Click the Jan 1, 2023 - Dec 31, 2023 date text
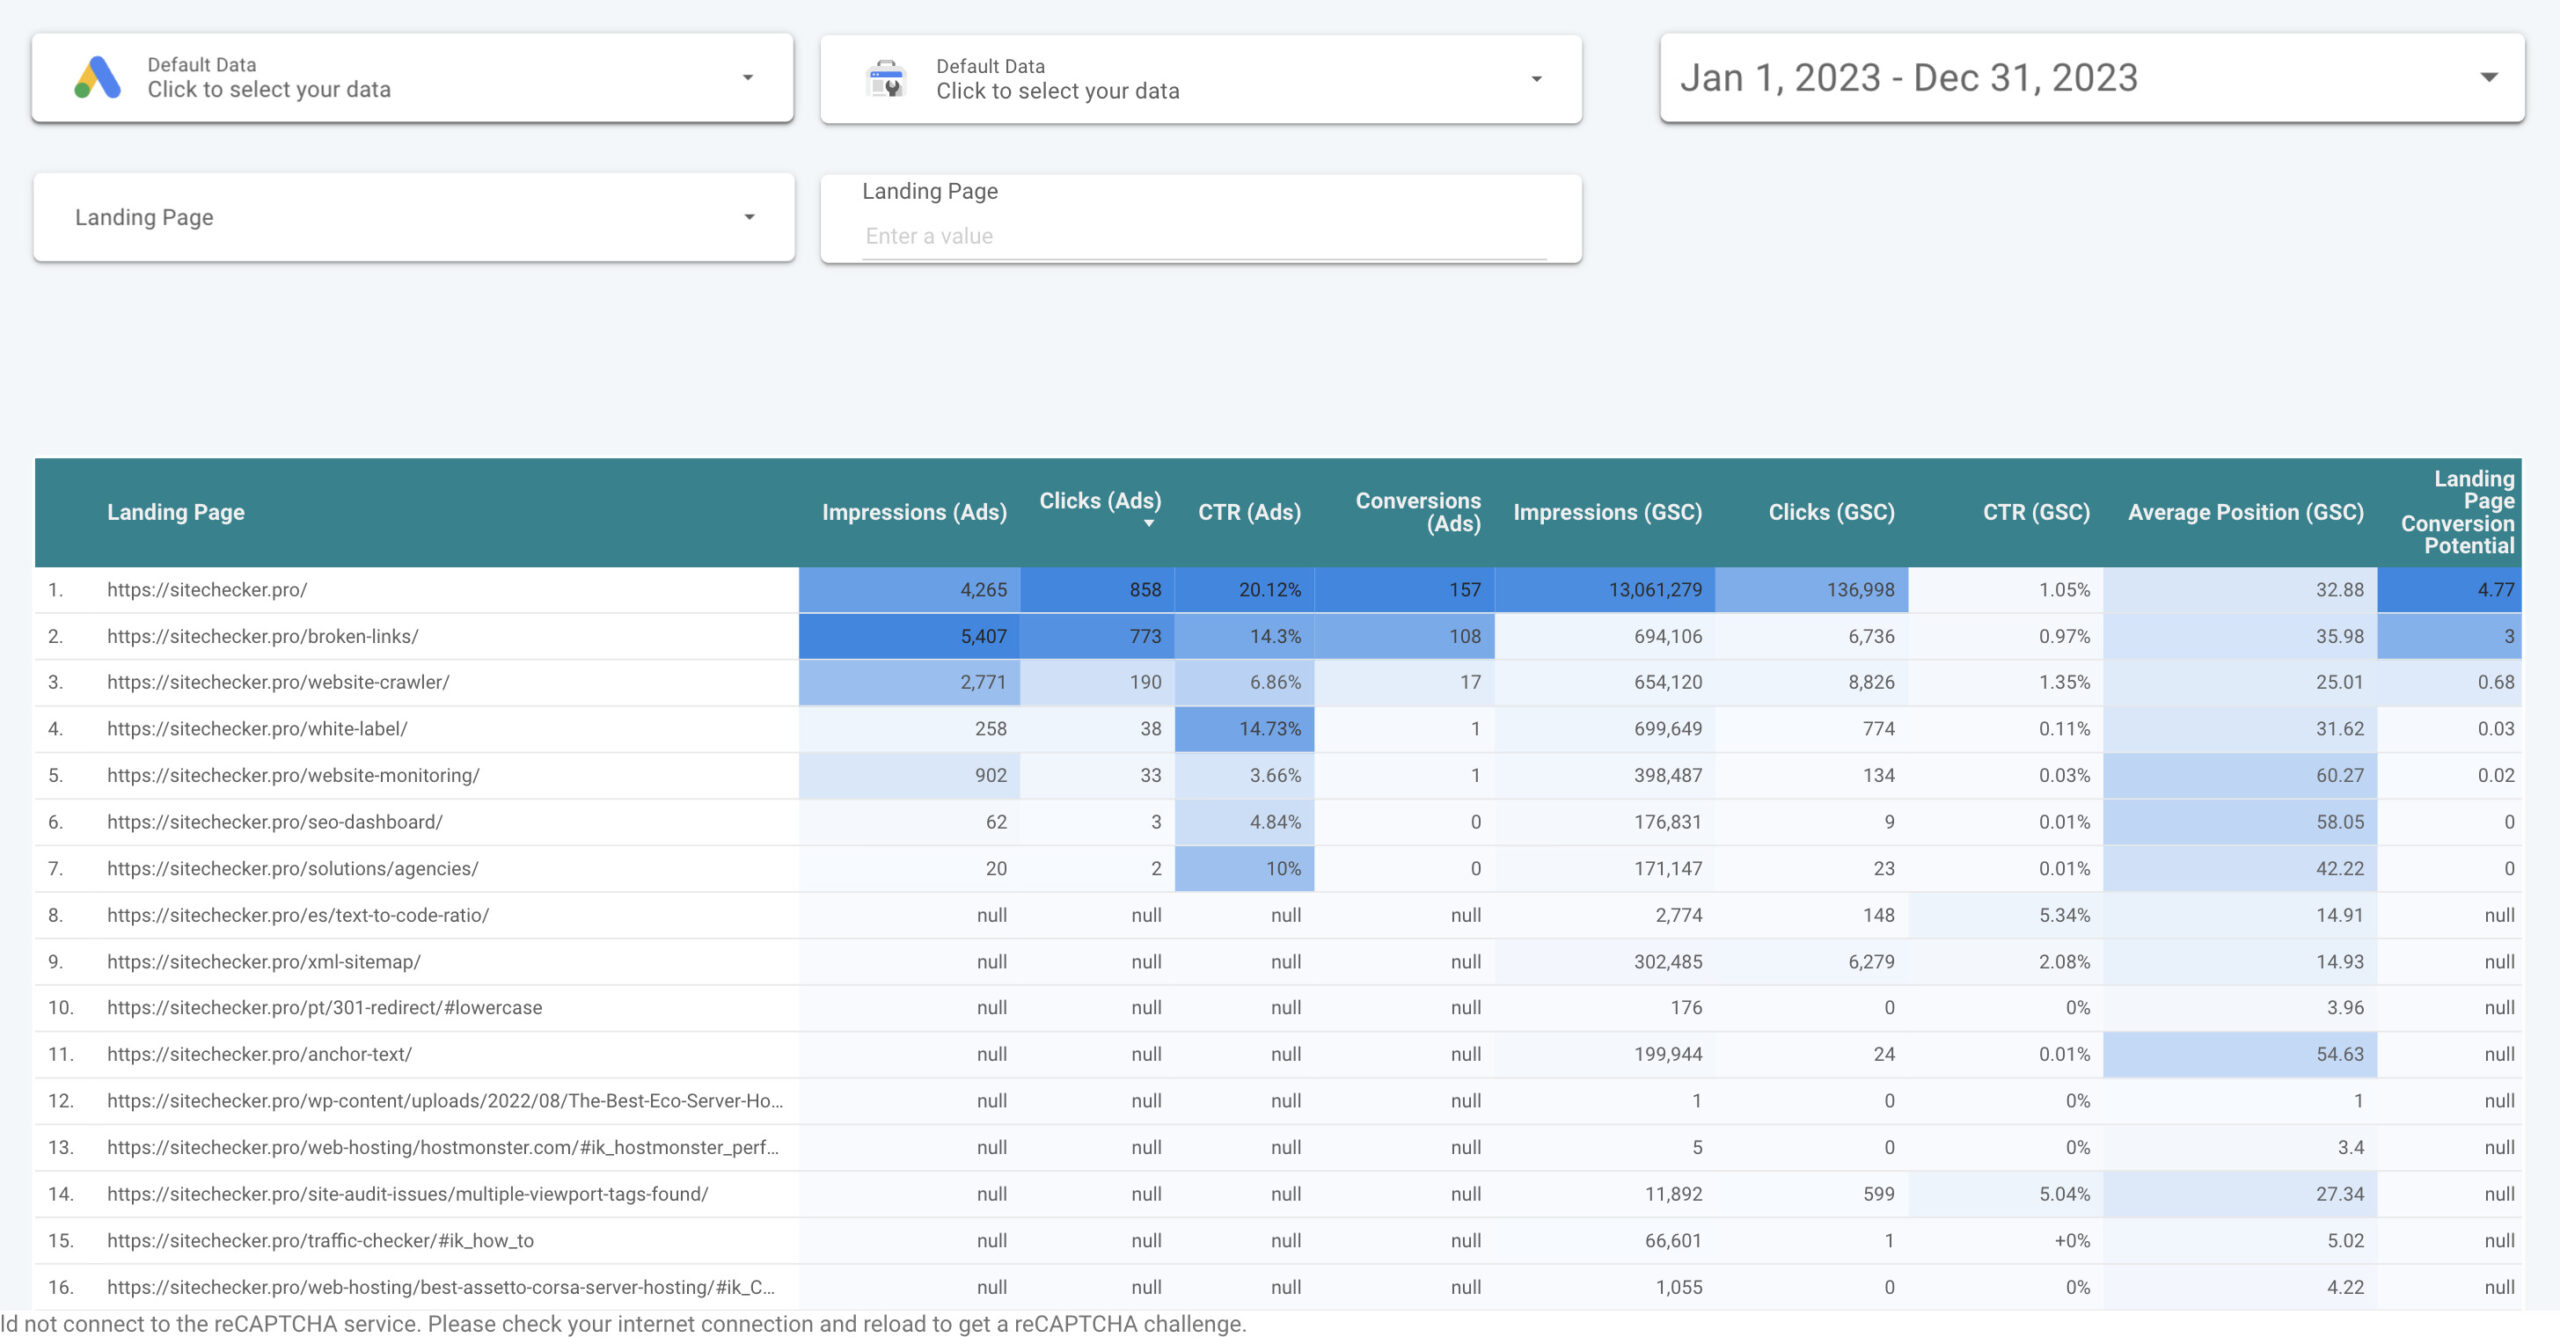The image size is (2560, 1337). point(1908,78)
